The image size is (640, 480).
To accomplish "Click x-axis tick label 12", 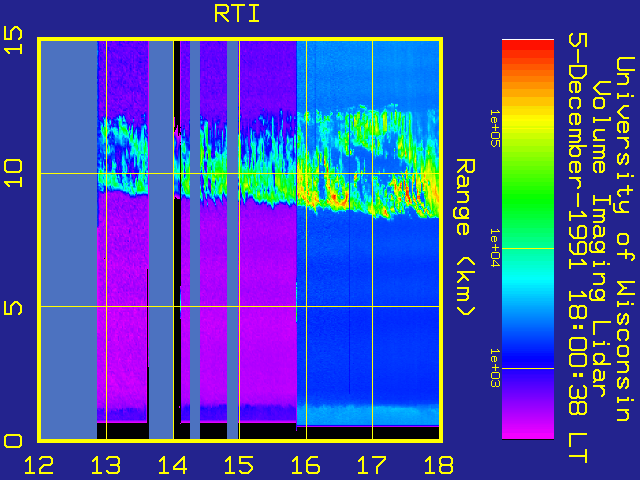I will click(x=39, y=465).
